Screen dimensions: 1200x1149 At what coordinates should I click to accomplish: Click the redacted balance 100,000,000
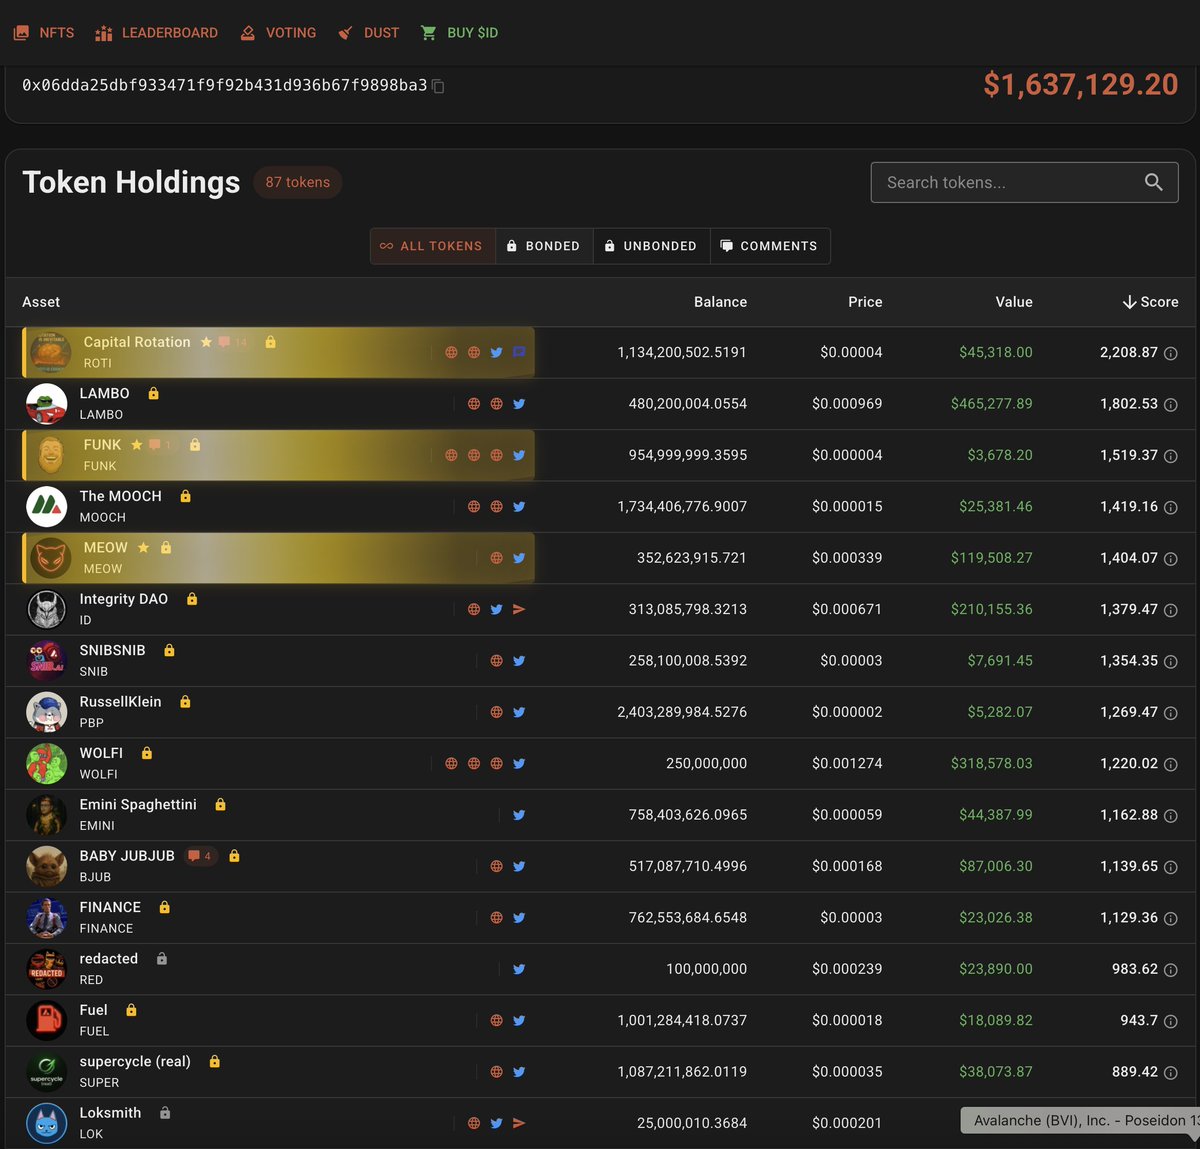[x=706, y=969]
